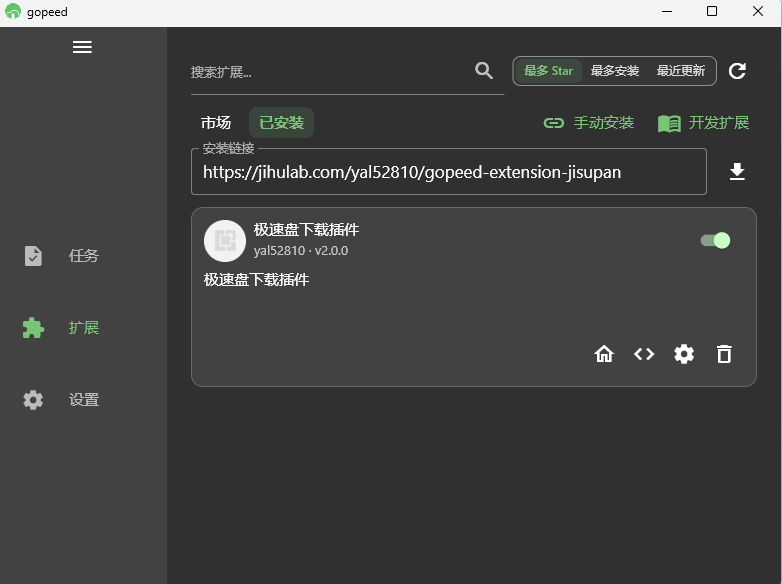Switch to the 已安装 tab
Image resolution: width=782 pixels, height=584 pixels.
282,123
